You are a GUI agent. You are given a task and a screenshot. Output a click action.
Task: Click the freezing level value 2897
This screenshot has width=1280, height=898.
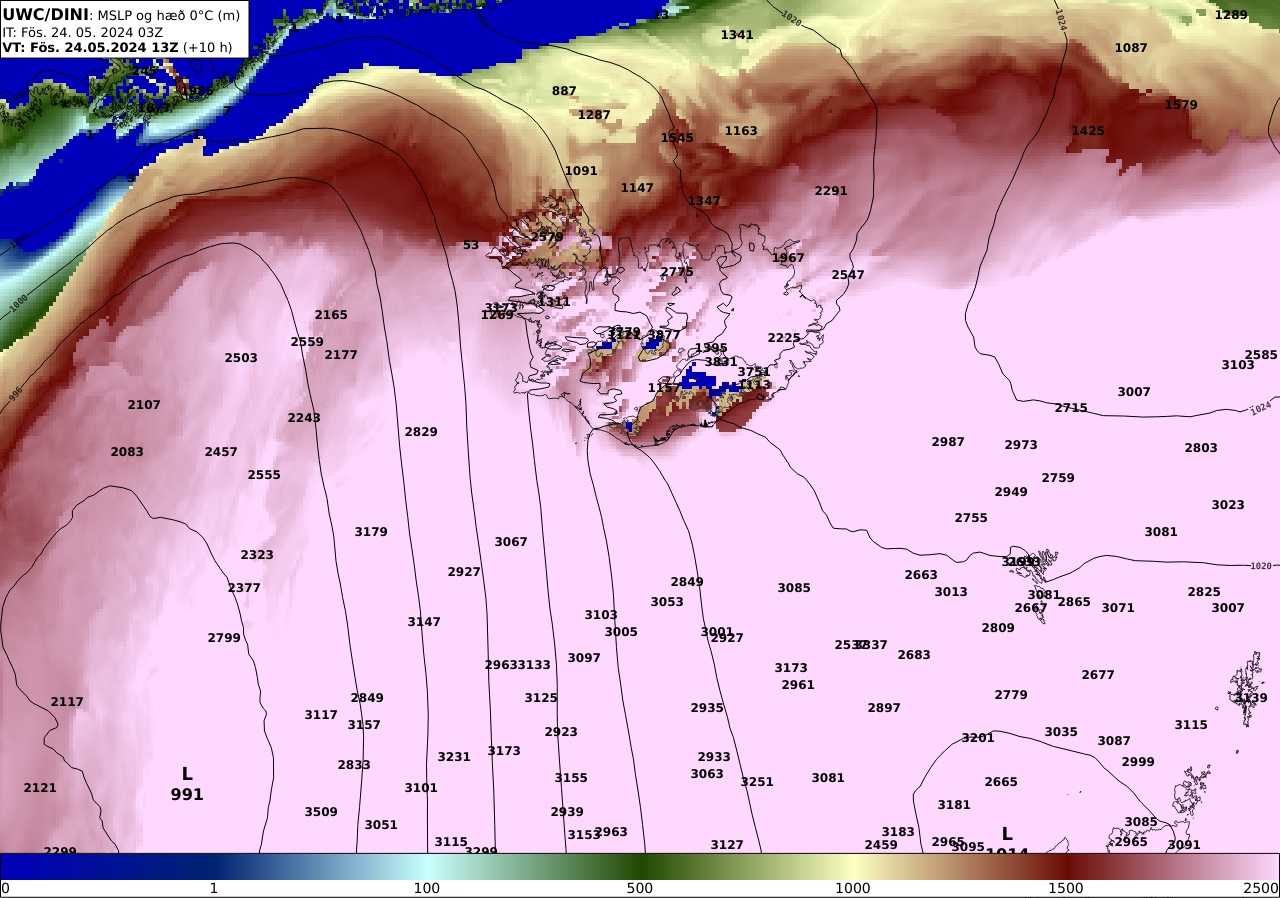(884, 708)
